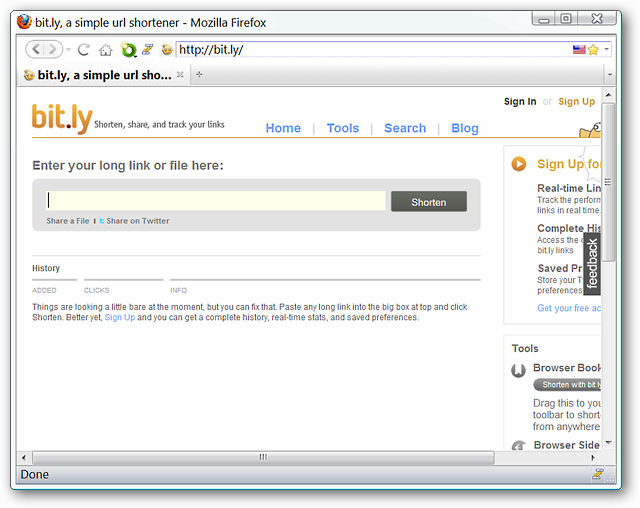Open the Blog navigation link

(x=464, y=128)
